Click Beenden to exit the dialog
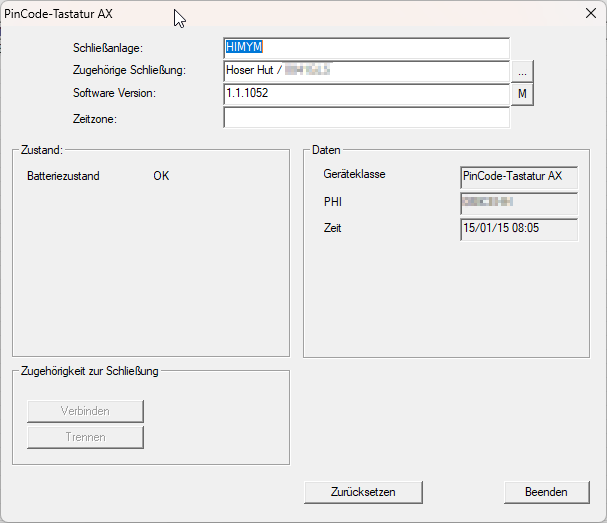607x523 pixels. [546, 492]
